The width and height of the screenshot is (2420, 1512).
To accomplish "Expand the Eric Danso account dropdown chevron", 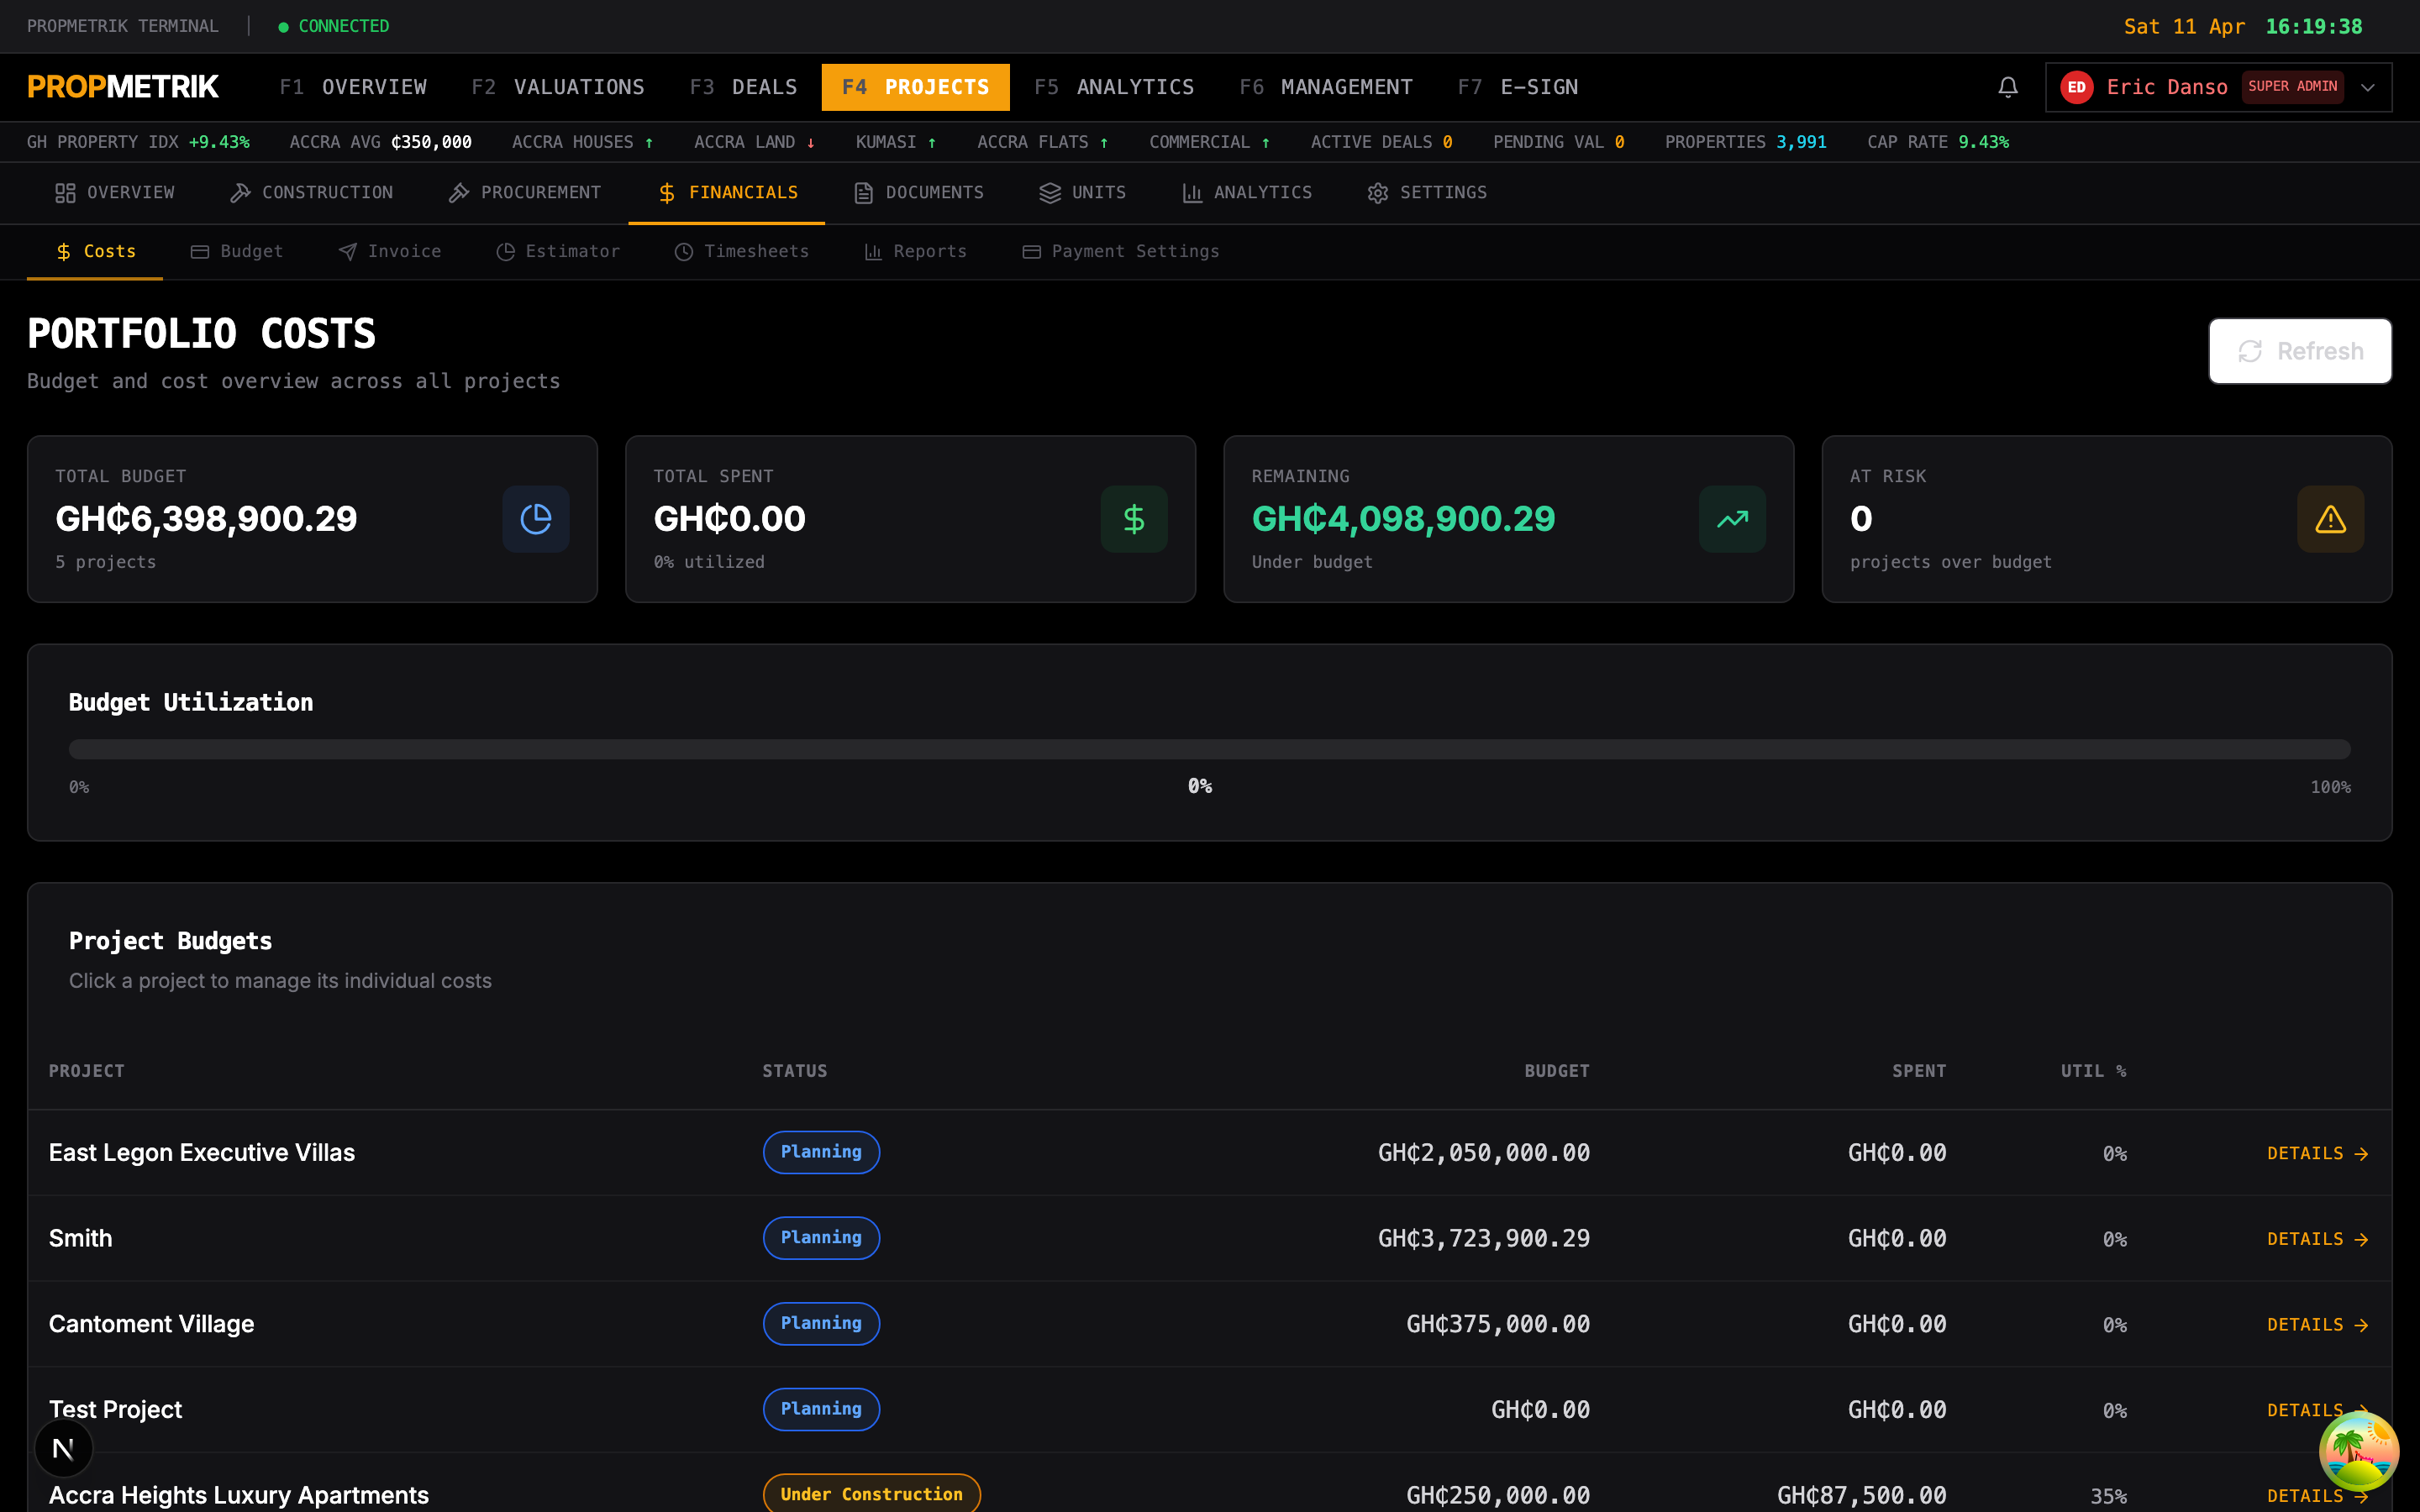I will pos(2367,87).
